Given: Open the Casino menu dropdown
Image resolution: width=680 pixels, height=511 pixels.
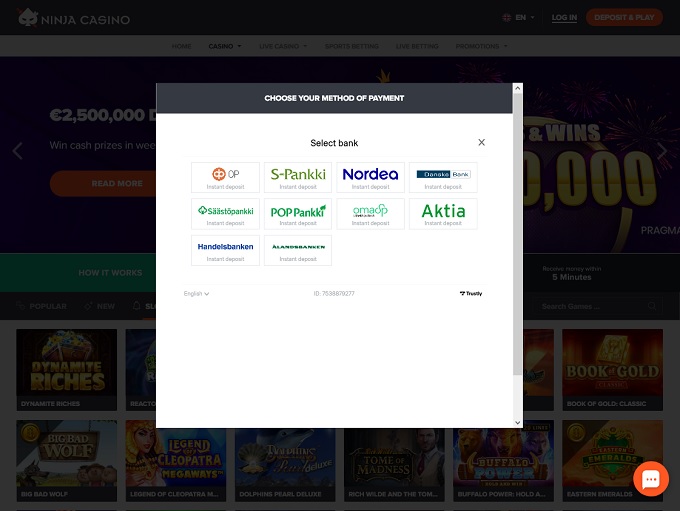Looking at the screenshot, I should click(224, 46).
